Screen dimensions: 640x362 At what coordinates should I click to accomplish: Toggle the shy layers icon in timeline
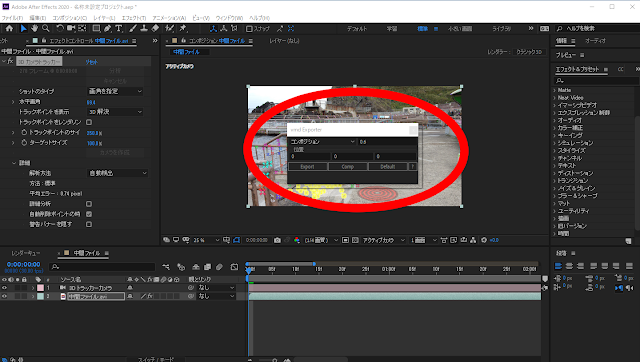click(x=196, y=267)
